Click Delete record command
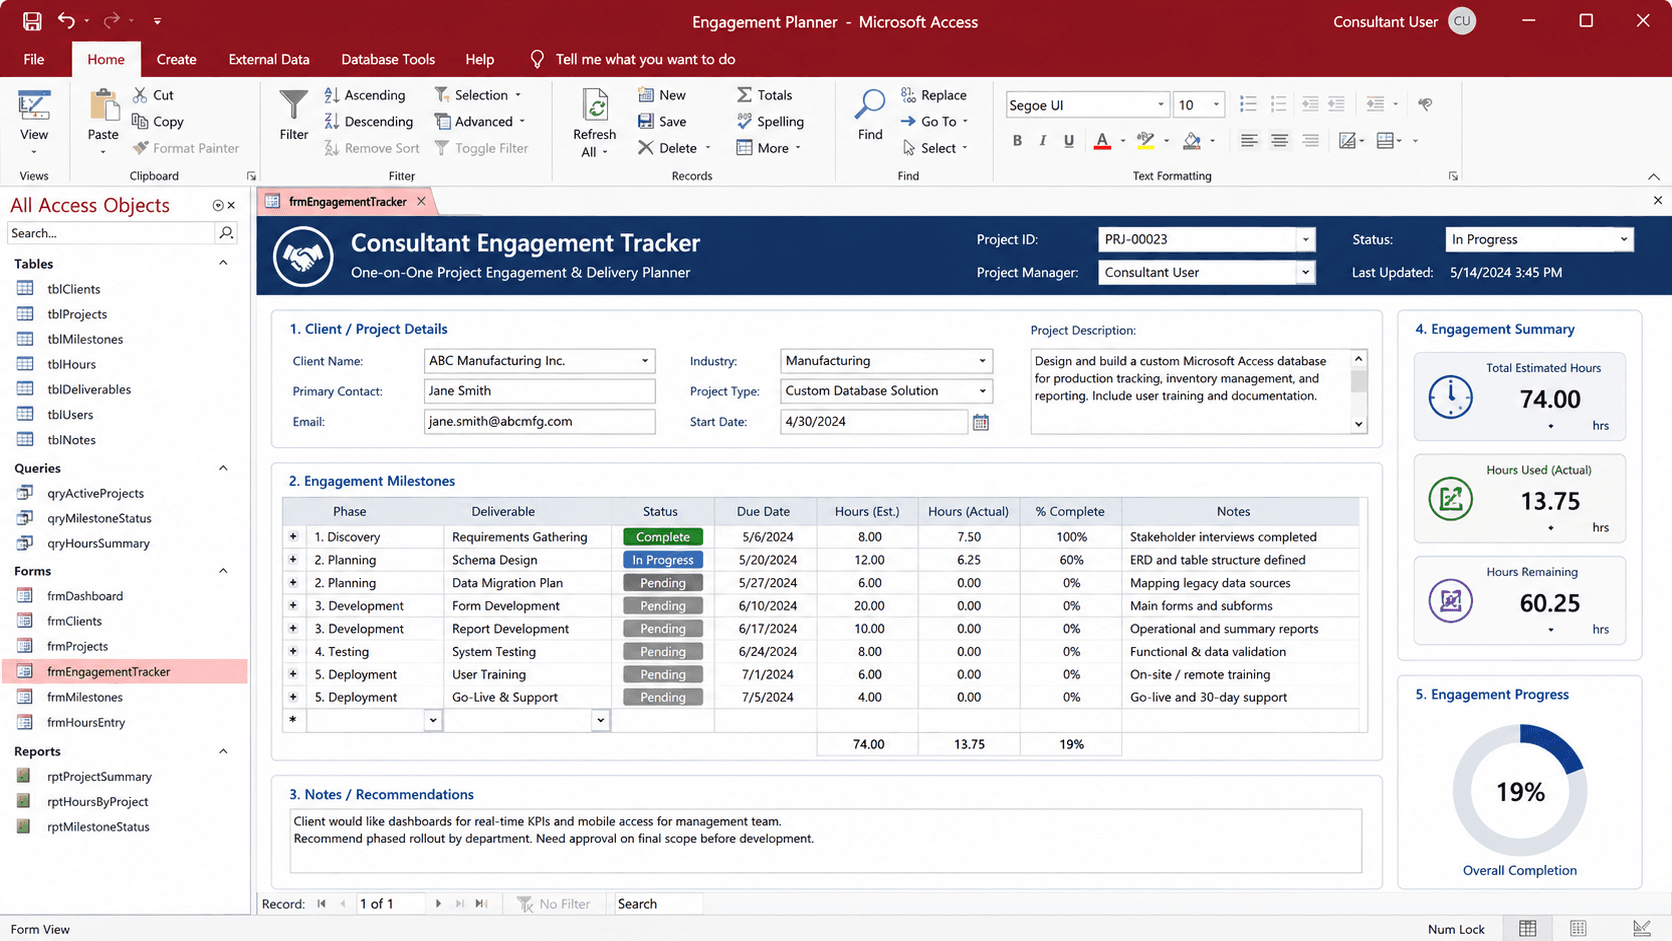Viewport: 1672px width, 941px height. (x=668, y=148)
